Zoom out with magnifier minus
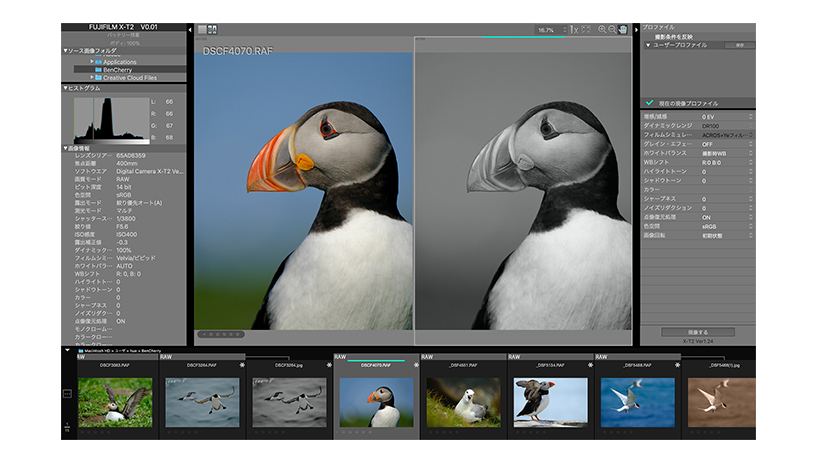The height and width of the screenshot is (463, 816). click(613, 30)
